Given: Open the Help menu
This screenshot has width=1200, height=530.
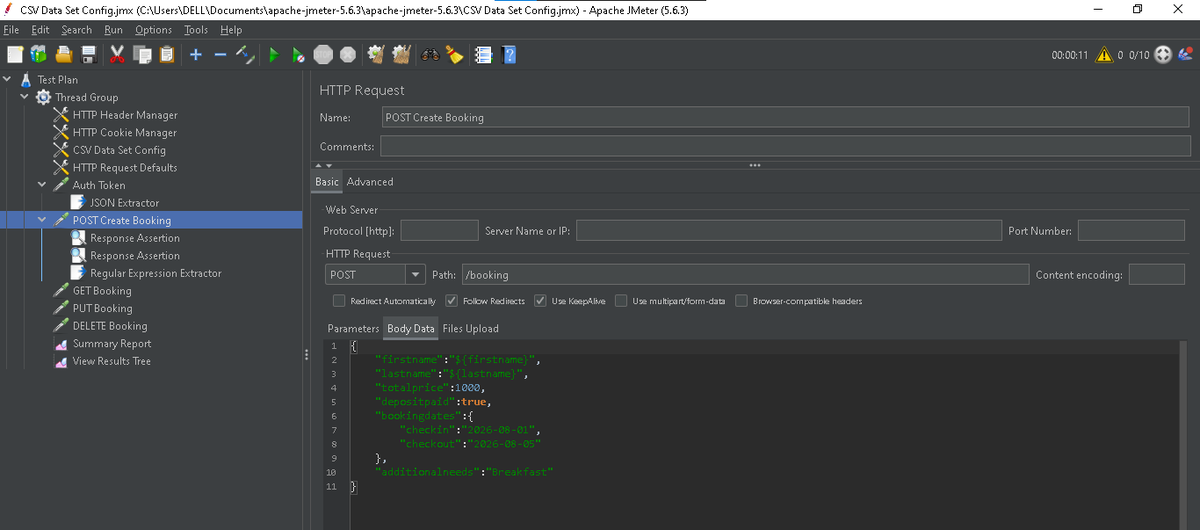Looking at the screenshot, I should tap(231, 30).
